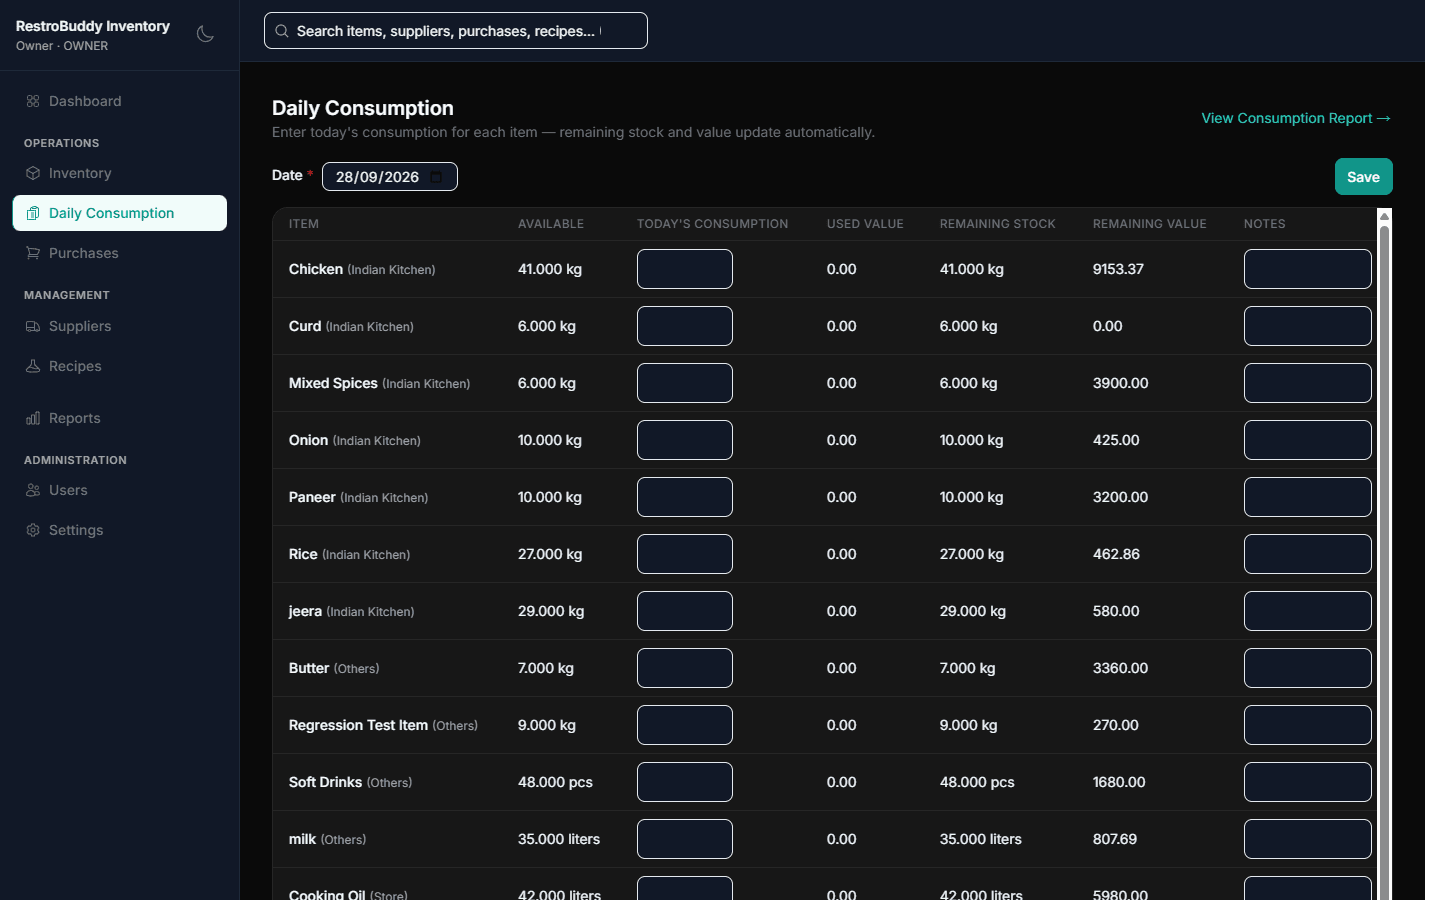
Task: Click Mixed Spices notes field
Action: point(1308,383)
